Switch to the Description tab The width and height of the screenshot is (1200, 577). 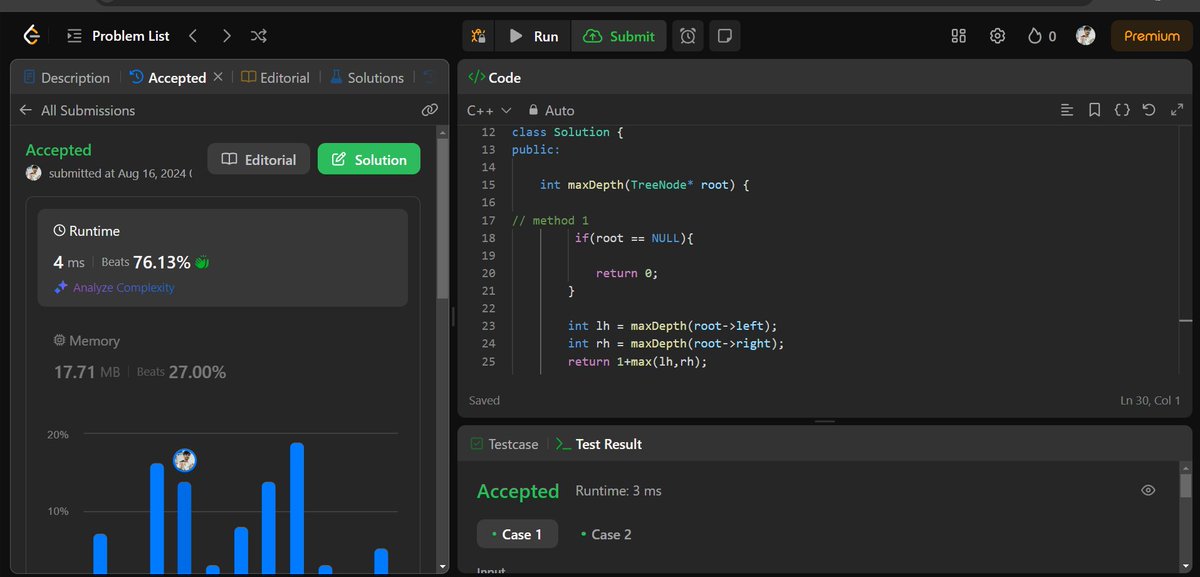pos(66,77)
